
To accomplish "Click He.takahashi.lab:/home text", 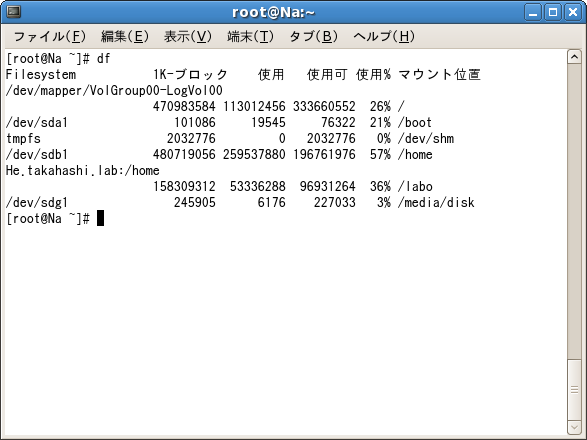I will point(83,171).
